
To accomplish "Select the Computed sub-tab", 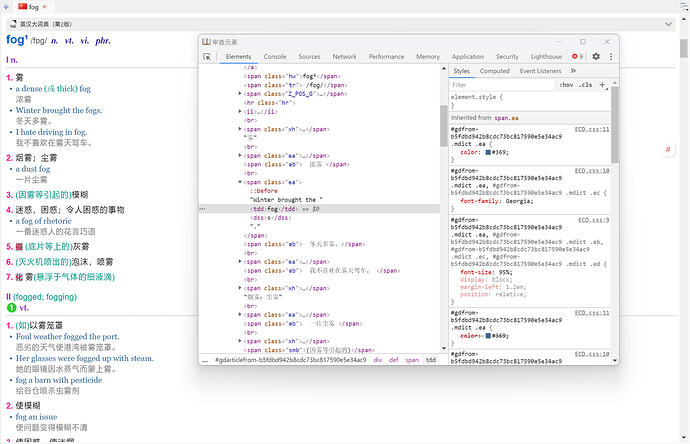I will pyautogui.click(x=495, y=71).
